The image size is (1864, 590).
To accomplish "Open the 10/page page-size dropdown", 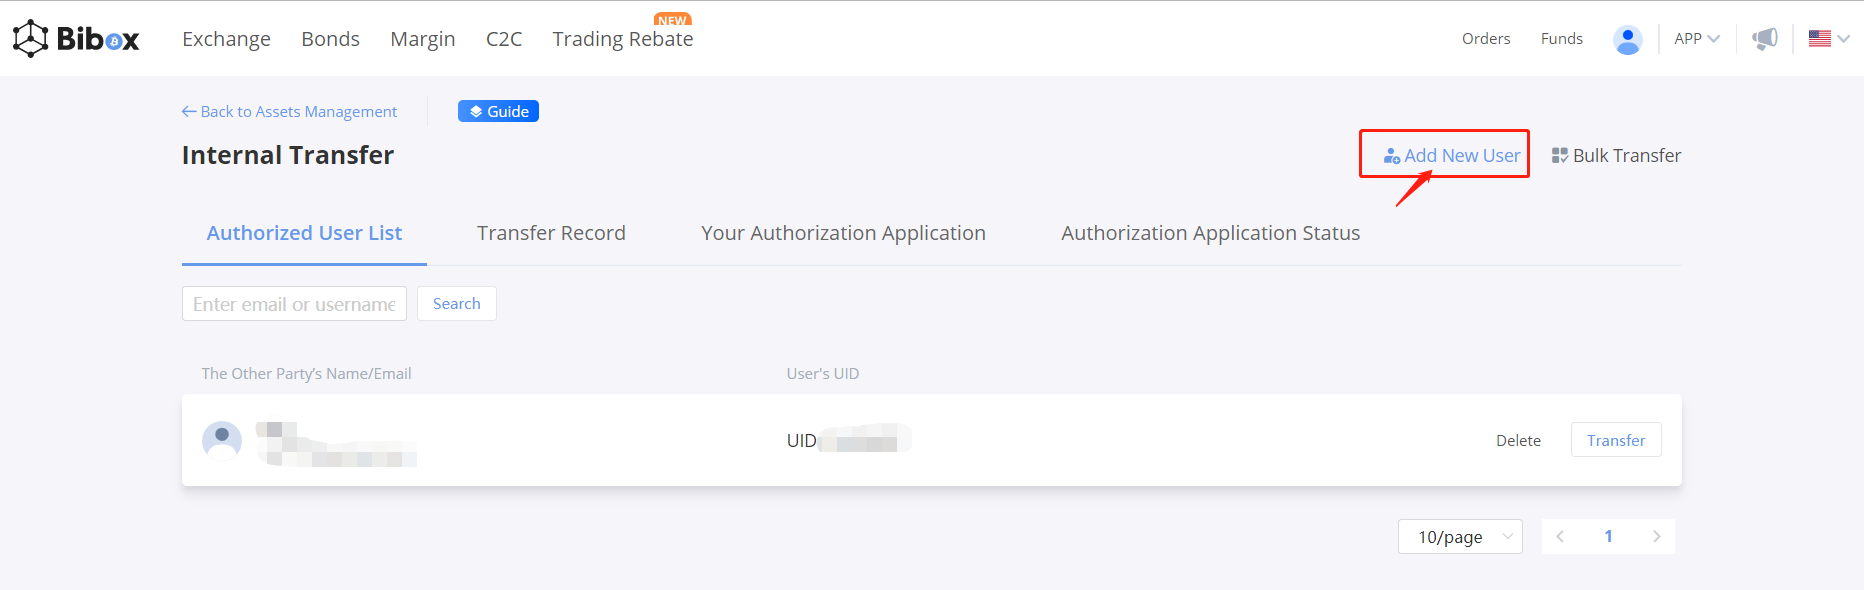I will 1459,537.
